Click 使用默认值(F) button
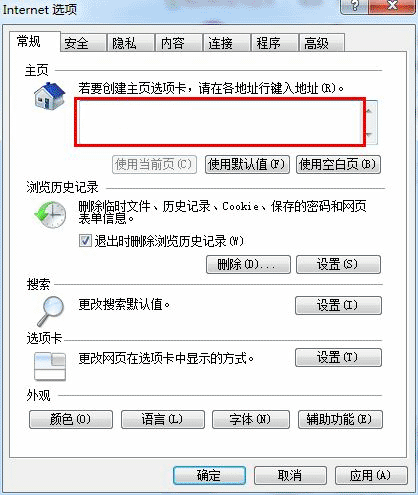This screenshot has height=495, width=418. [247, 164]
